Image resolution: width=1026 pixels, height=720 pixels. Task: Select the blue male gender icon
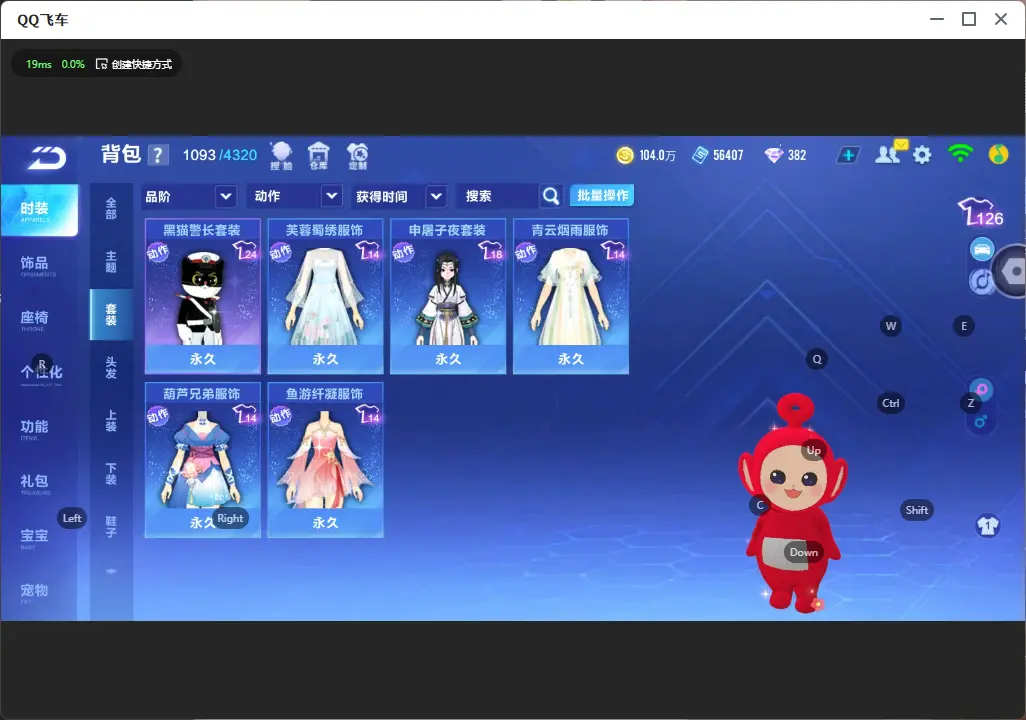click(x=980, y=422)
